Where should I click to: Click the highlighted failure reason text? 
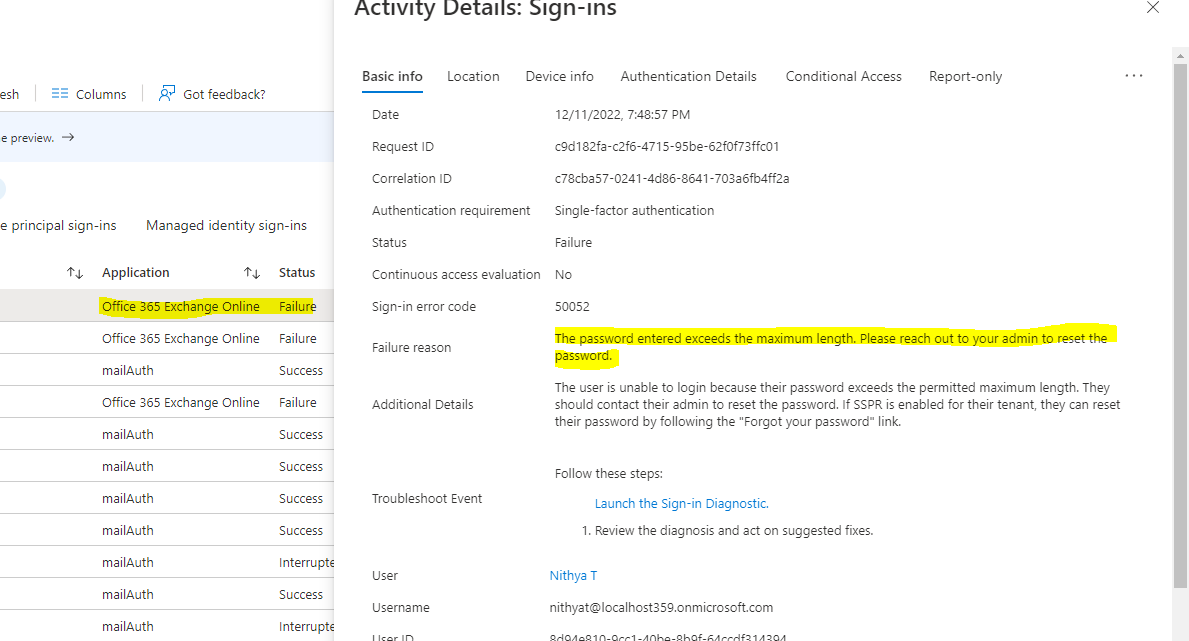tap(832, 347)
